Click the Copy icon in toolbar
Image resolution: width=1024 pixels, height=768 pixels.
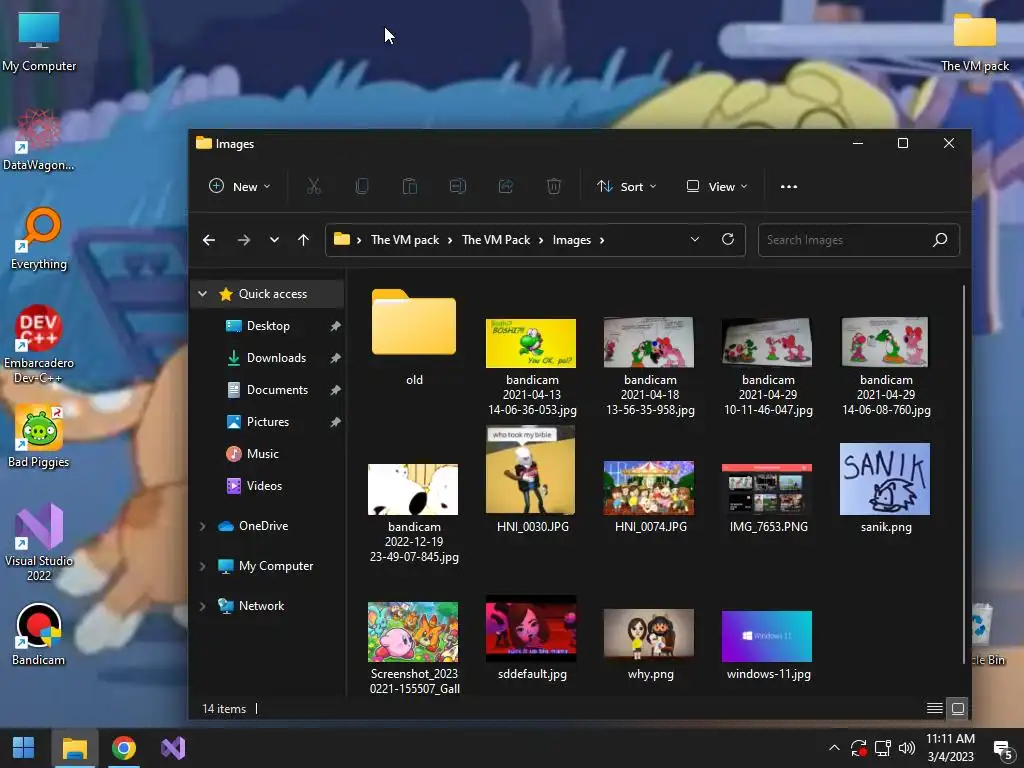point(361,187)
